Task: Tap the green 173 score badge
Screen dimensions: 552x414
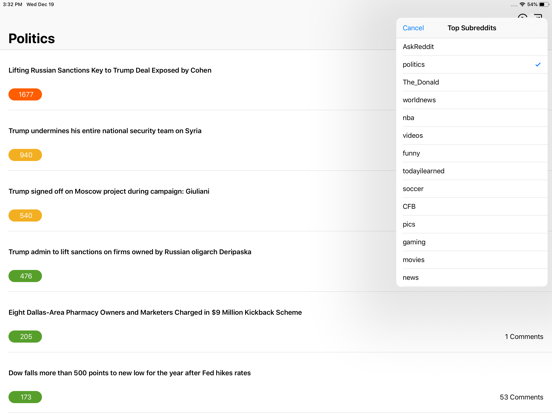Action: coord(25,397)
